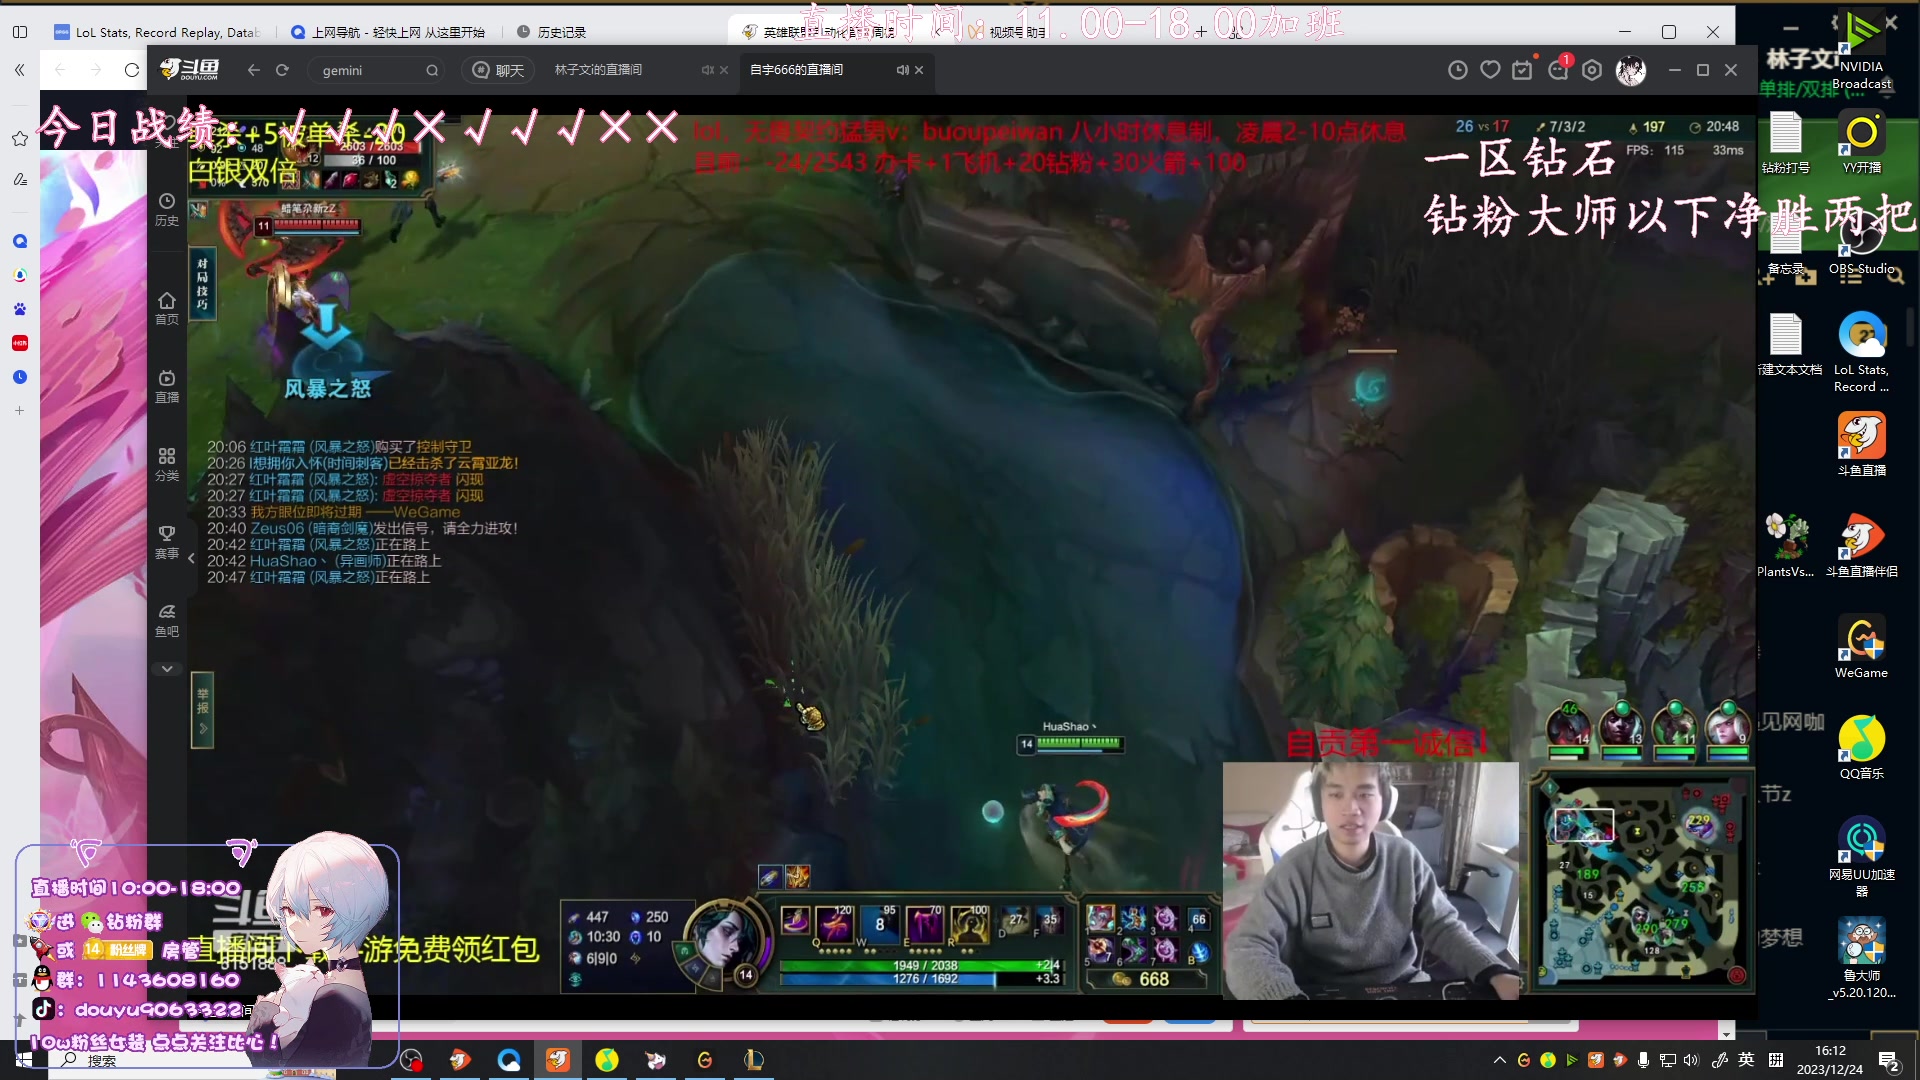
Task: Switch to LoL Stats browser tab
Action: pyautogui.click(x=157, y=32)
